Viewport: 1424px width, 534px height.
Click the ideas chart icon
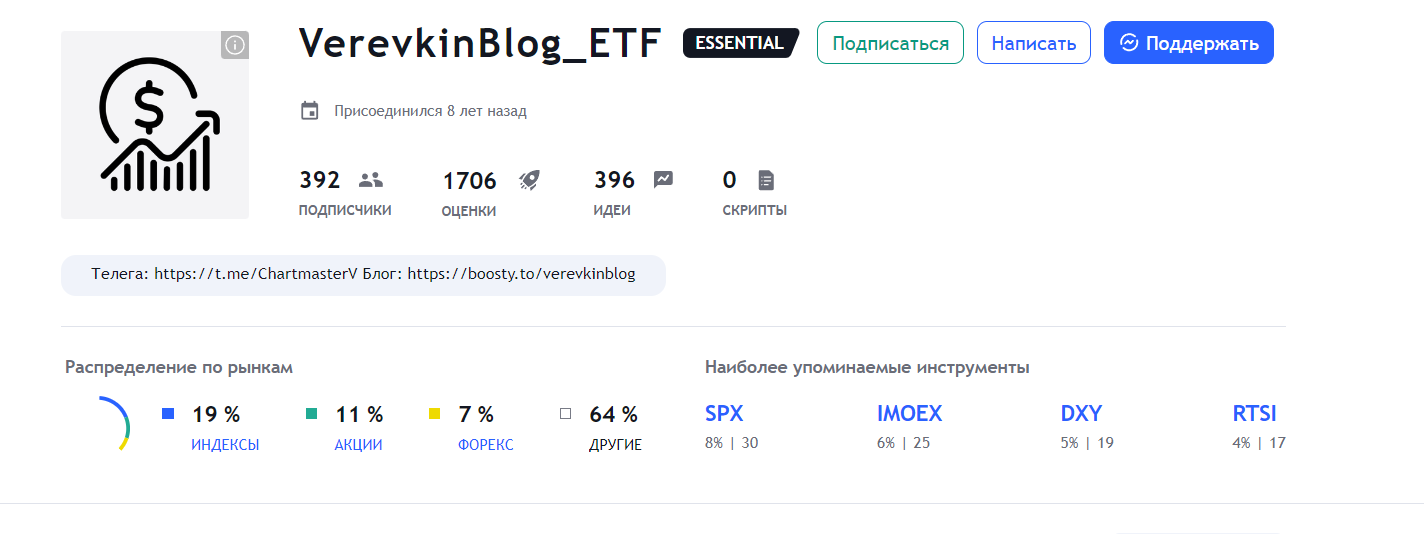tap(663, 180)
